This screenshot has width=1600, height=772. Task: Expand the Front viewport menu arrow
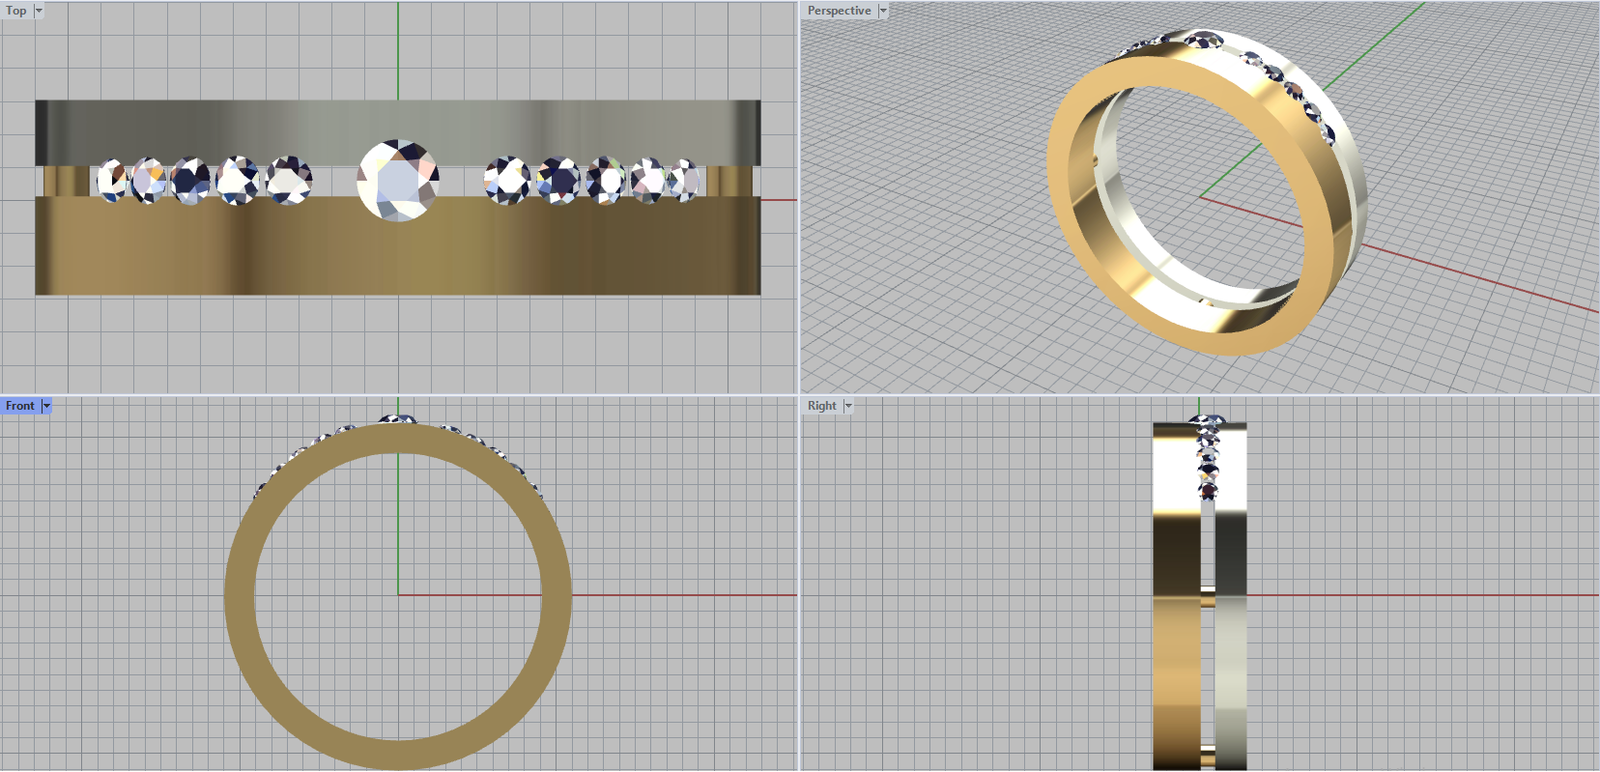tap(46, 406)
